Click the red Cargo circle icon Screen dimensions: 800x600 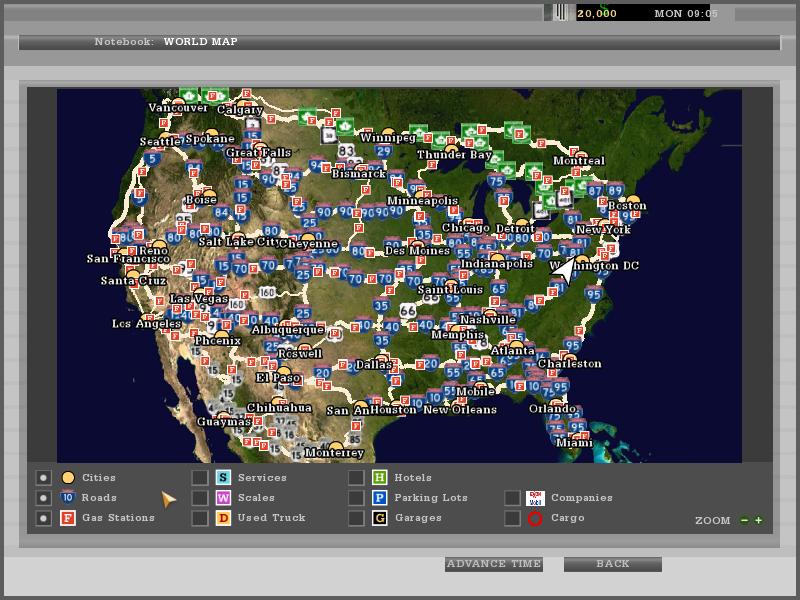[535, 518]
